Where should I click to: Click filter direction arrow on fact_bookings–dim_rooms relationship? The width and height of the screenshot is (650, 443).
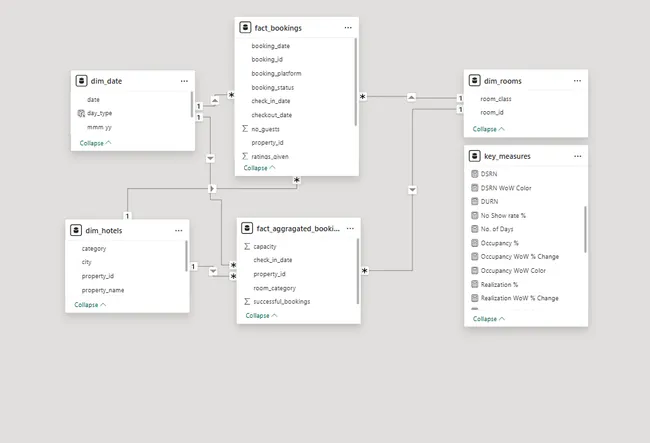click(x=411, y=97)
